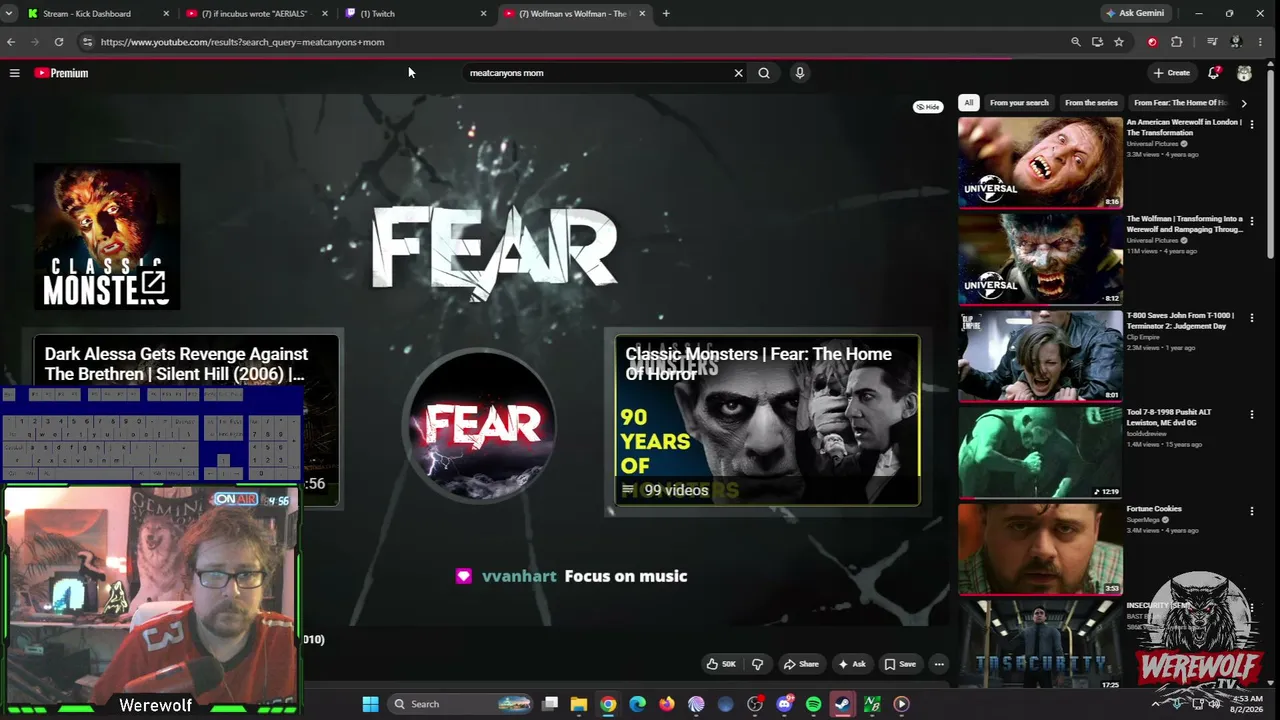
Task: Open the Spotify taskbar icon
Action: pos(814,704)
